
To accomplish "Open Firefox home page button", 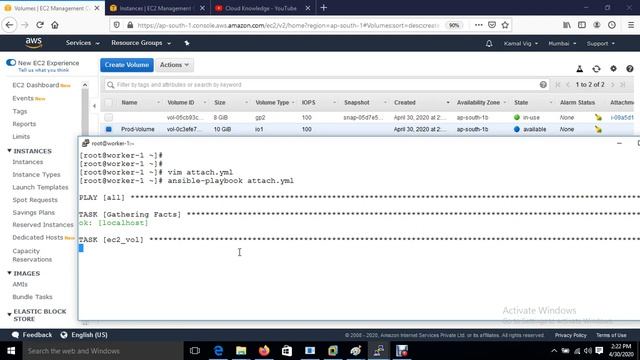I will click(x=55, y=25).
